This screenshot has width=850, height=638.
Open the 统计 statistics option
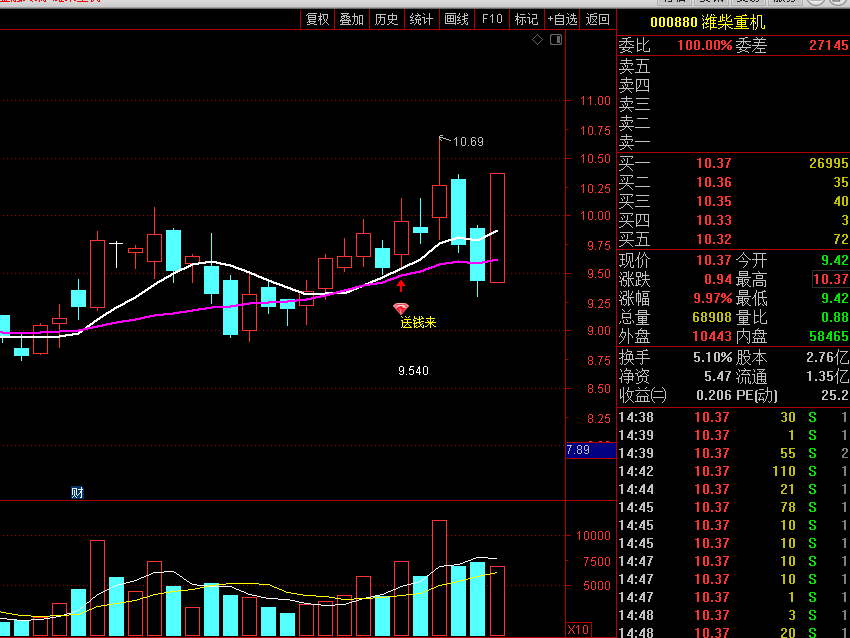point(421,20)
